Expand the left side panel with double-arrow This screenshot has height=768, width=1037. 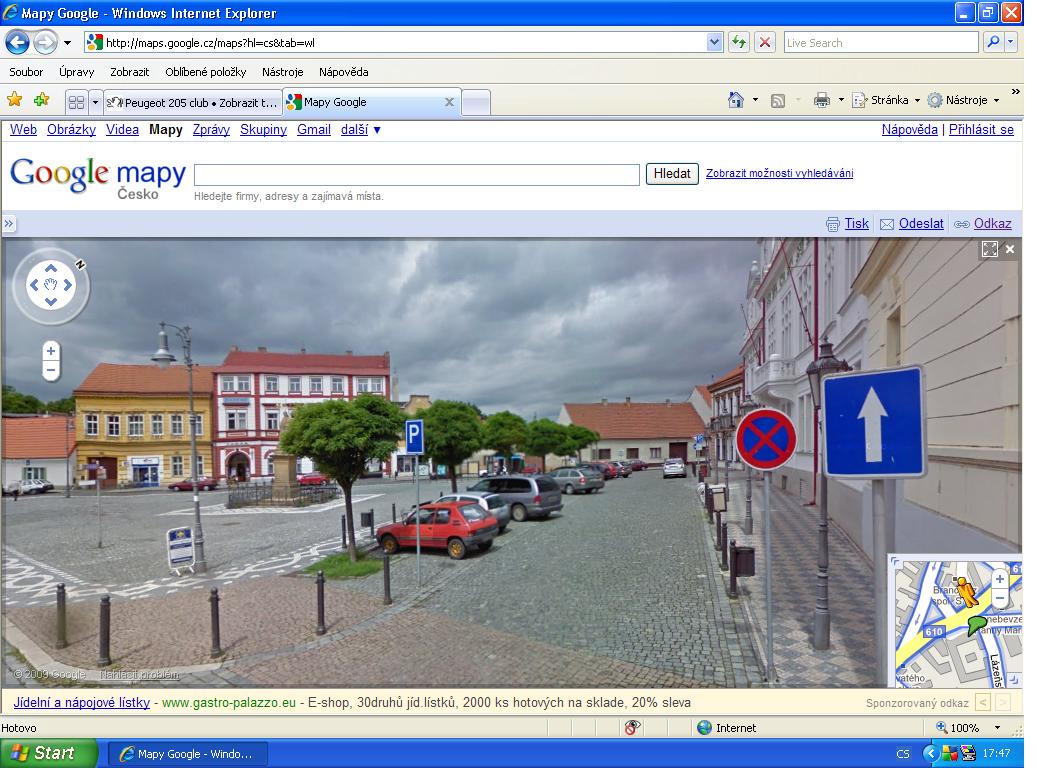point(9,224)
